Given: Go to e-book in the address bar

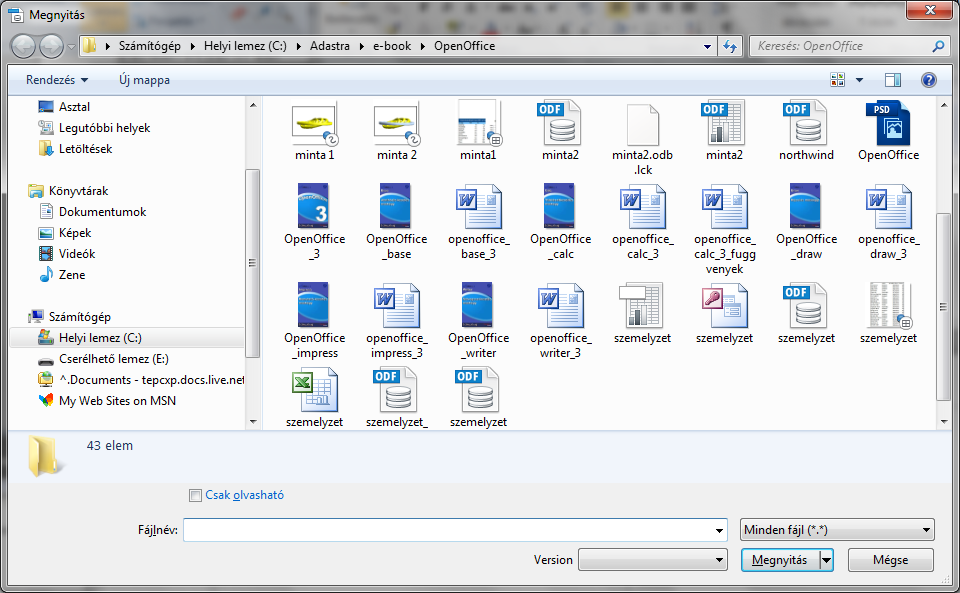Looking at the screenshot, I should click(392, 46).
